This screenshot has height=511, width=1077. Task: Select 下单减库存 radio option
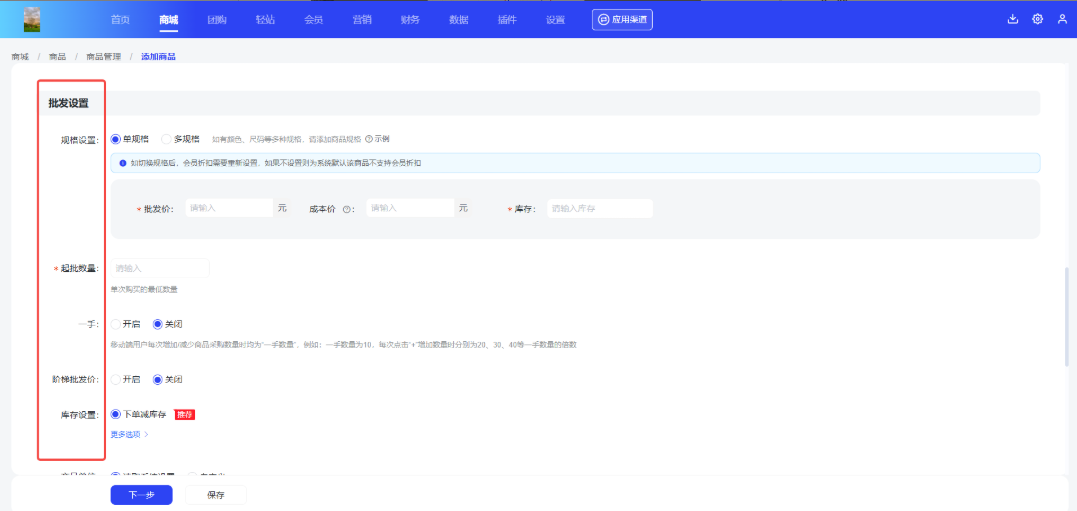(116, 414)
